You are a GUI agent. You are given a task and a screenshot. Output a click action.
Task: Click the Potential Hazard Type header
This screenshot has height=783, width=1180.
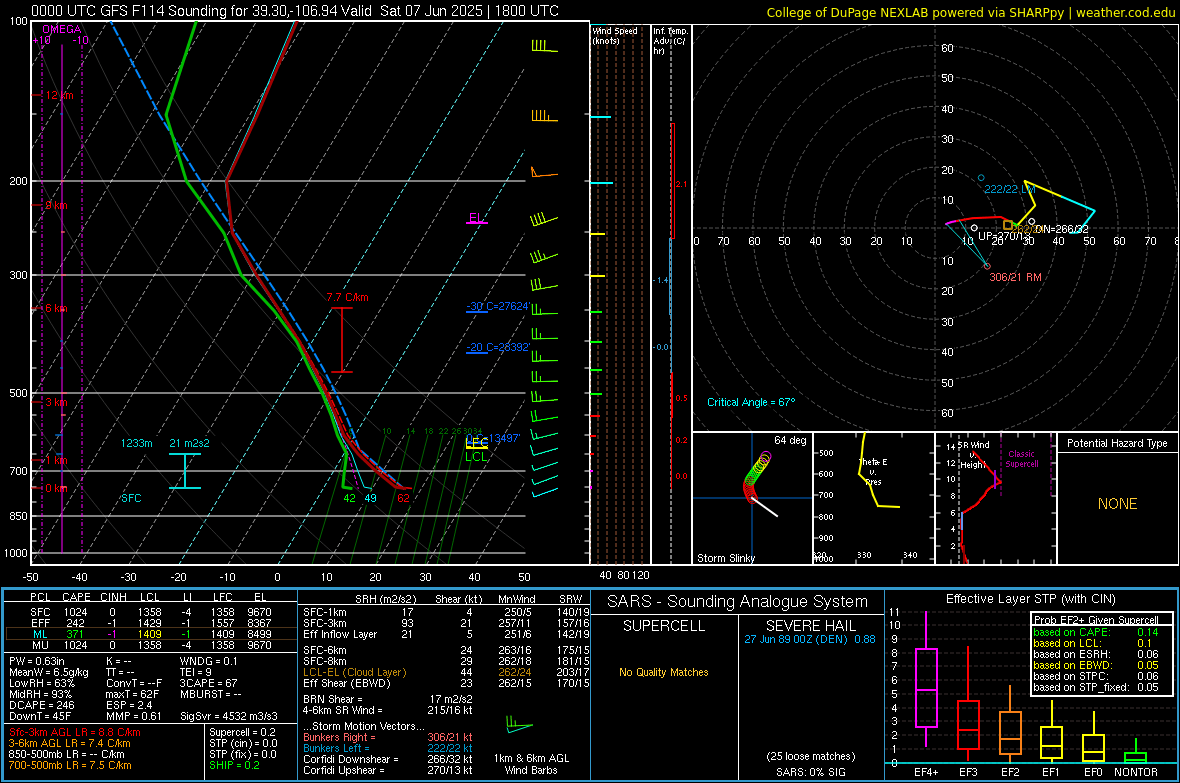coord(1118,443)
